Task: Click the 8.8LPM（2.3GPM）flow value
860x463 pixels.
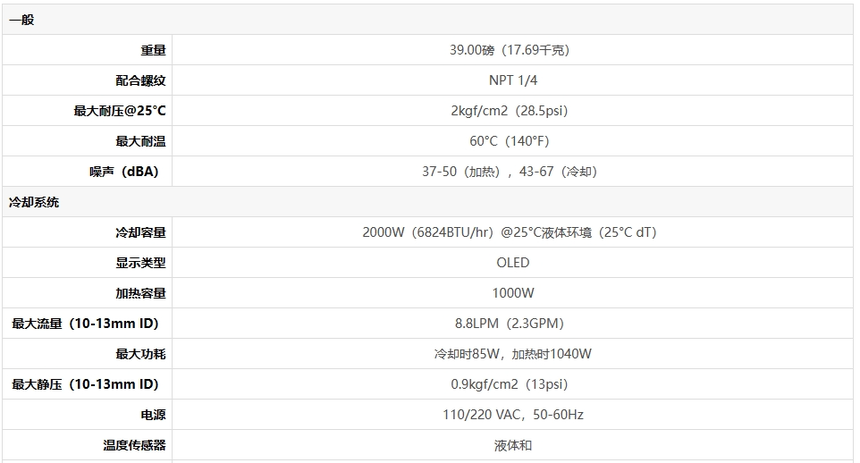Action: [512, 324]
